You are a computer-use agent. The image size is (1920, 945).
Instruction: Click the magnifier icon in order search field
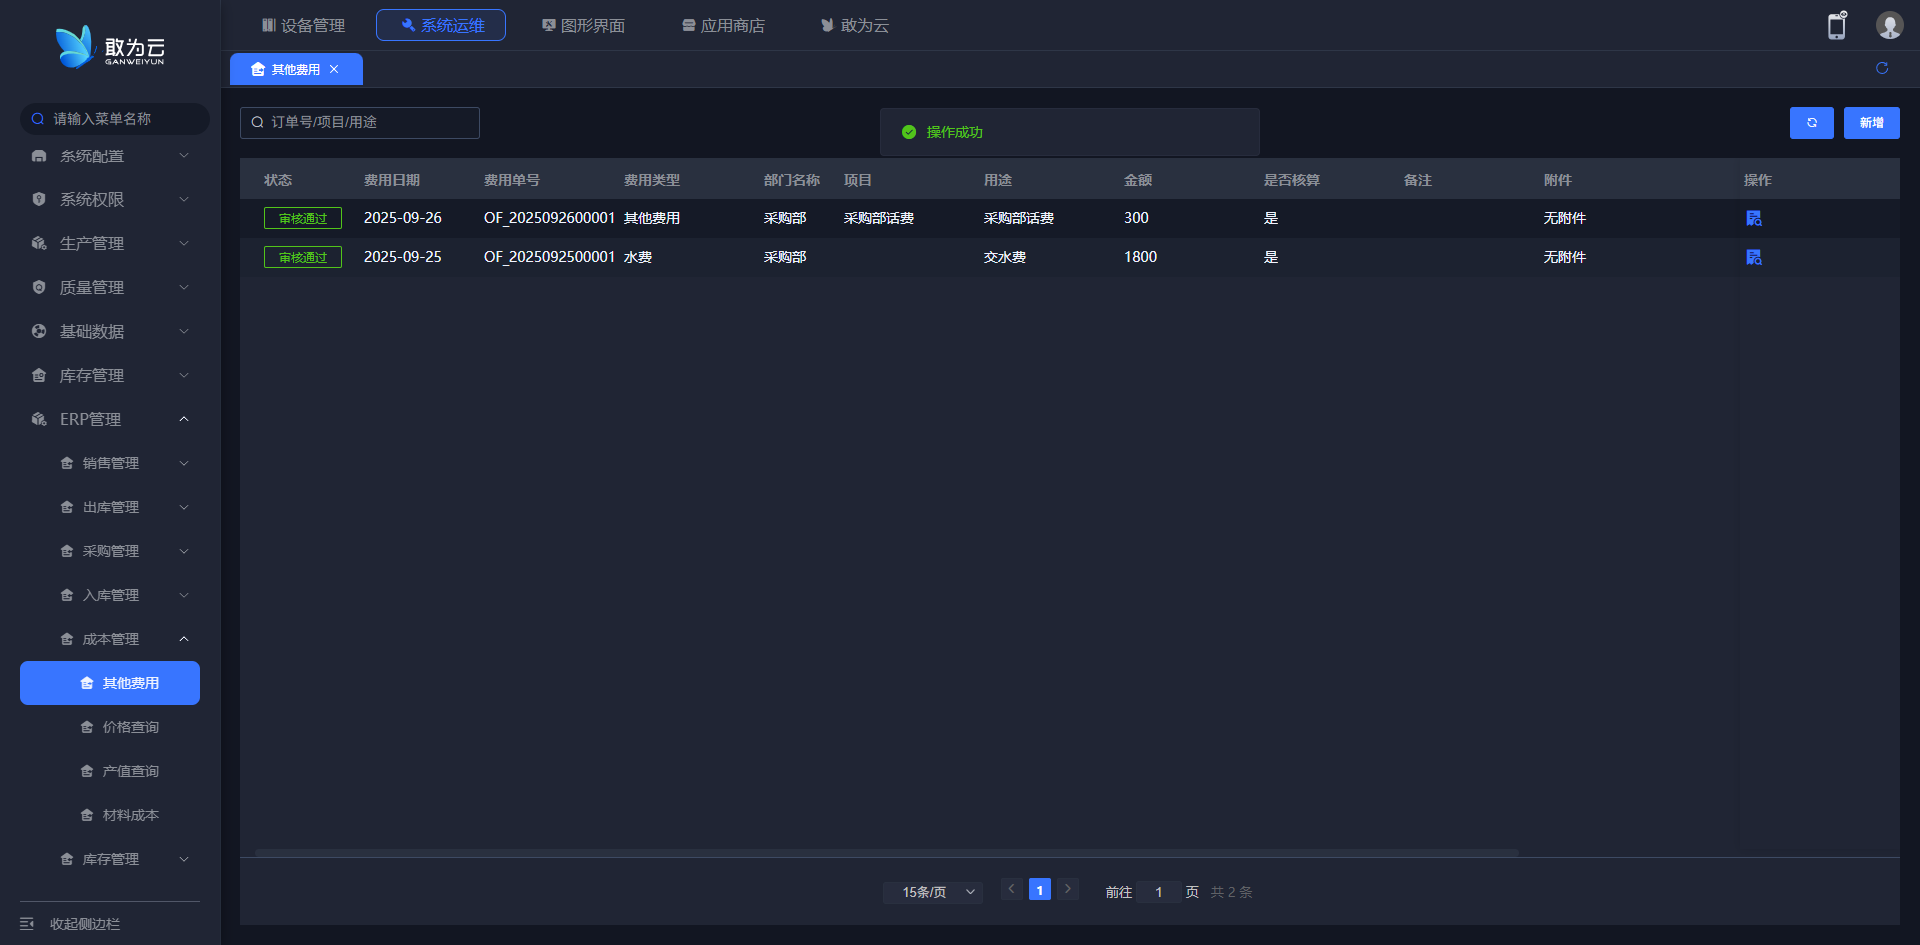(258, 122)
